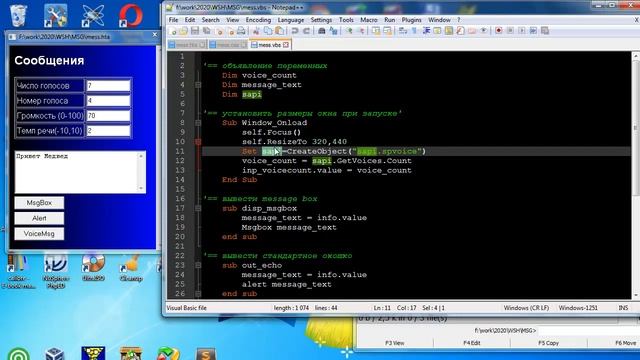Click the Alert button
This screenshot has height=360, width=640.
[x=39, y=218]
